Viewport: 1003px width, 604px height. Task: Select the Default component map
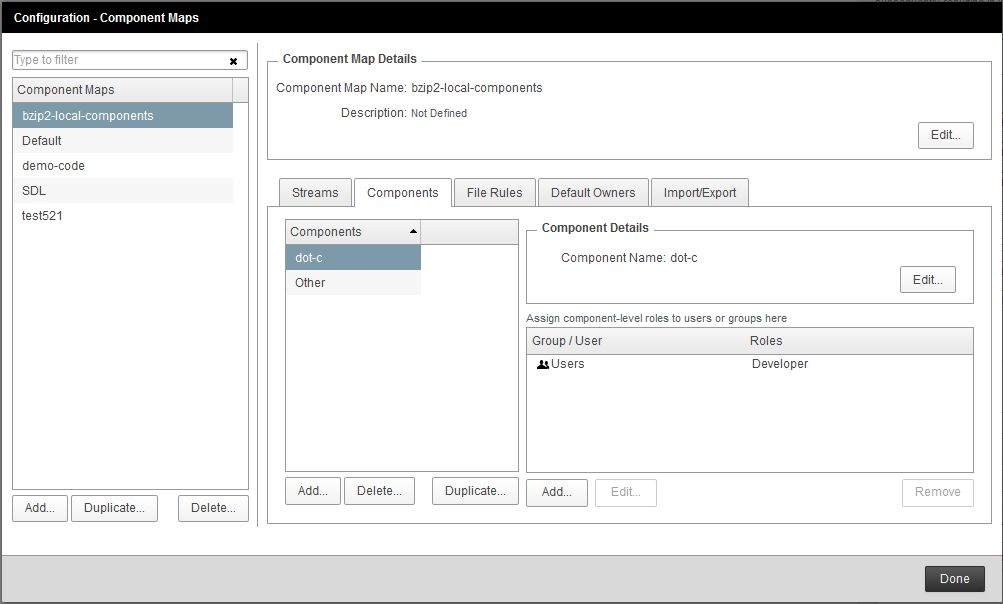[58, 140]
